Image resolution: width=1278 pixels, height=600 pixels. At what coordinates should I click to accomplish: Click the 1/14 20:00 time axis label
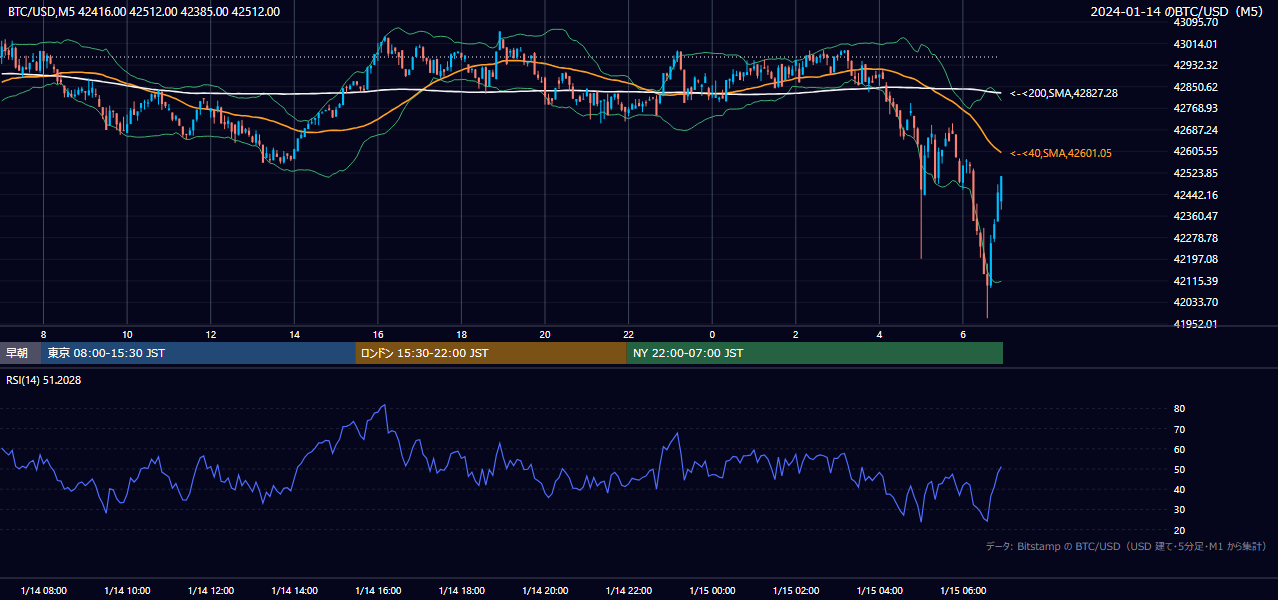coord(545,590)
